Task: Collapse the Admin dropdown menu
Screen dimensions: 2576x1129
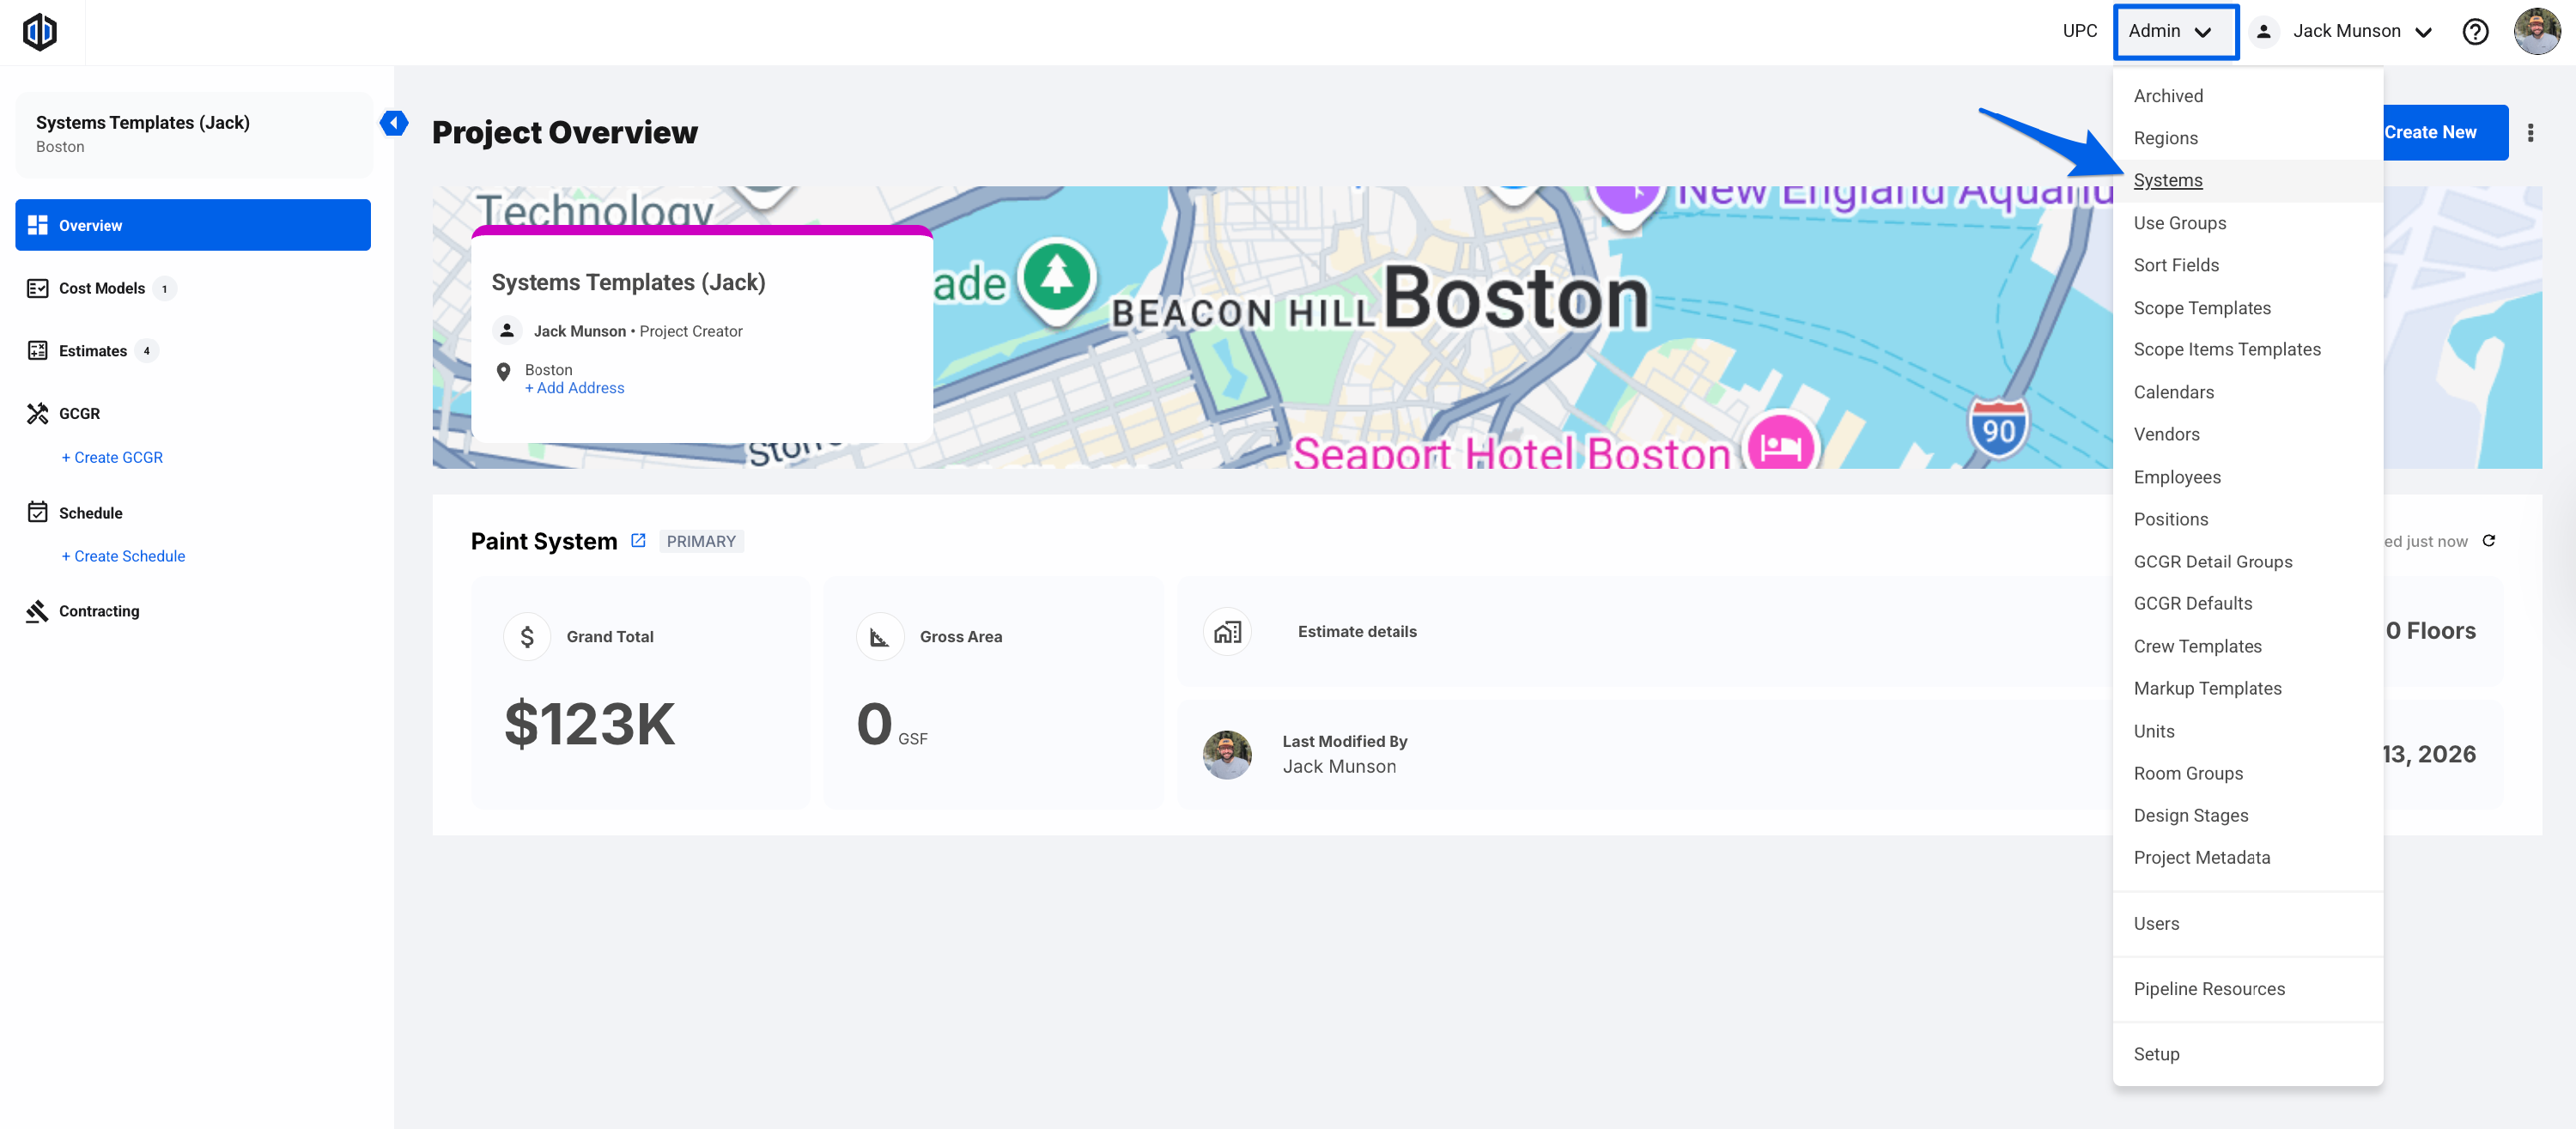Action: (x=2174, y=32)
